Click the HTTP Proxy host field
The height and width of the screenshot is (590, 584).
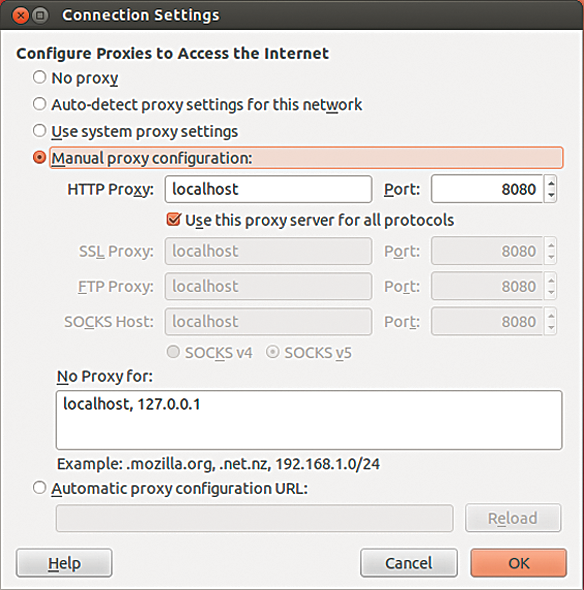[268, 189]
